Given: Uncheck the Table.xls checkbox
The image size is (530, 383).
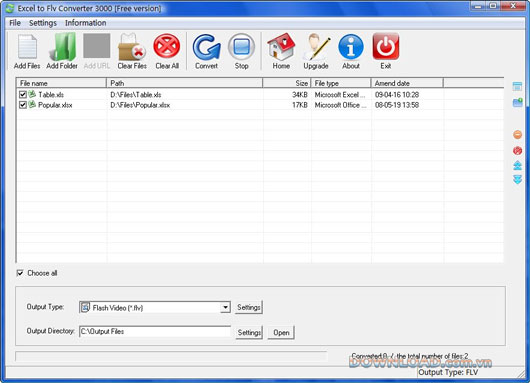Looking at the screenshot, I should click(23, 95).
